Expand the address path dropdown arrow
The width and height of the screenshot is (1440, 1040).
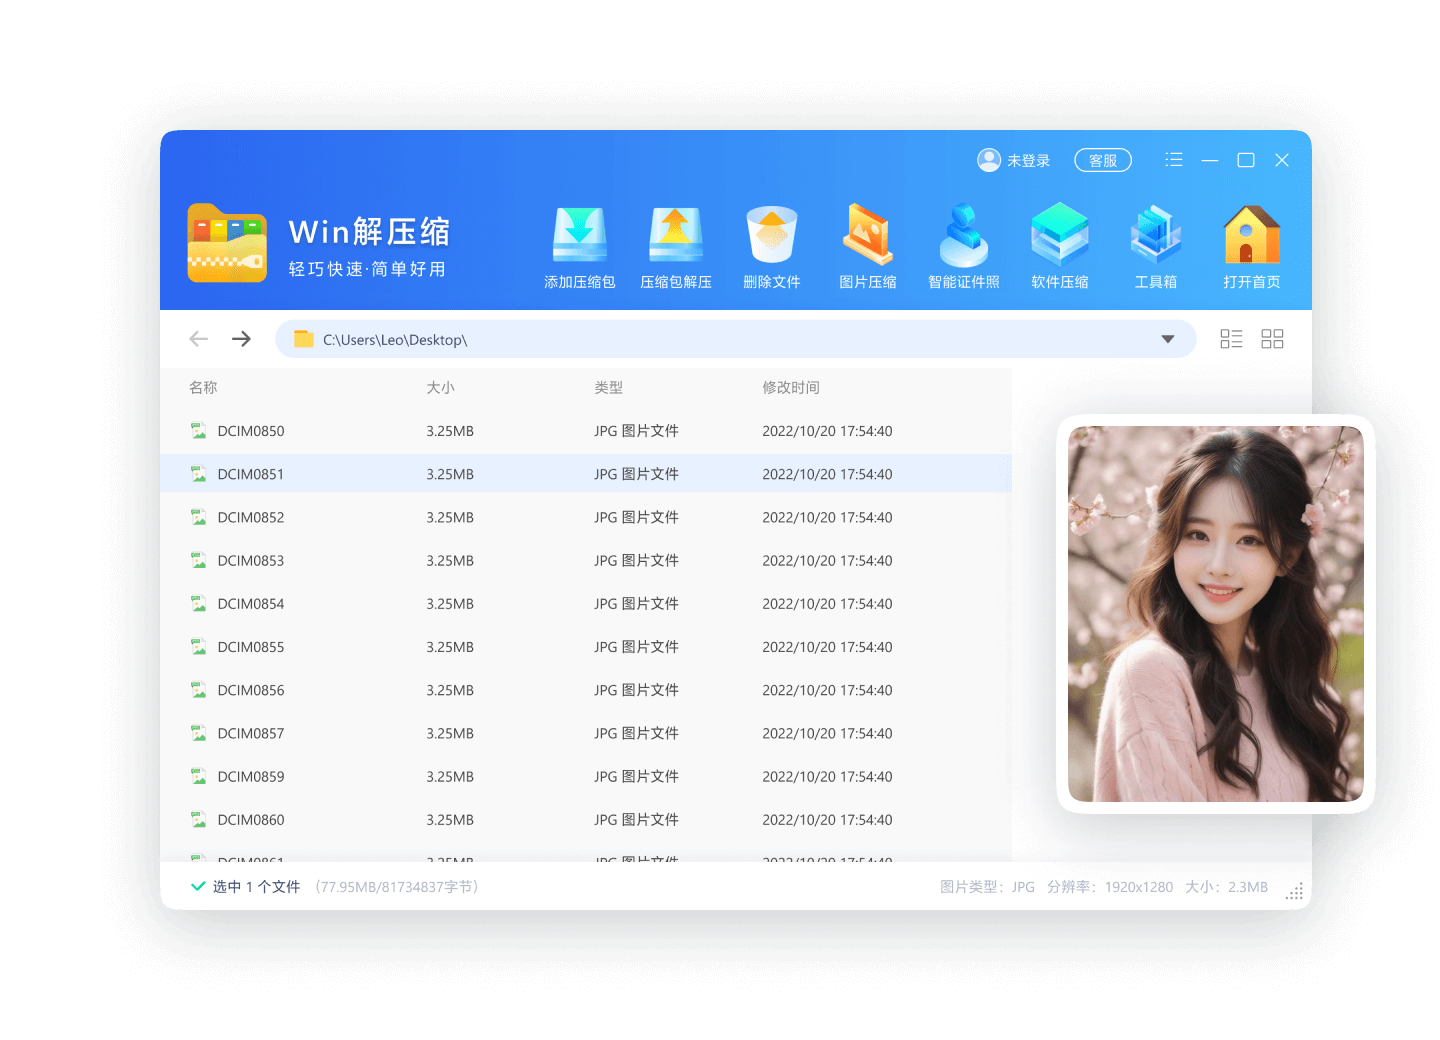pyautogui.click(x=1167, y=339)
